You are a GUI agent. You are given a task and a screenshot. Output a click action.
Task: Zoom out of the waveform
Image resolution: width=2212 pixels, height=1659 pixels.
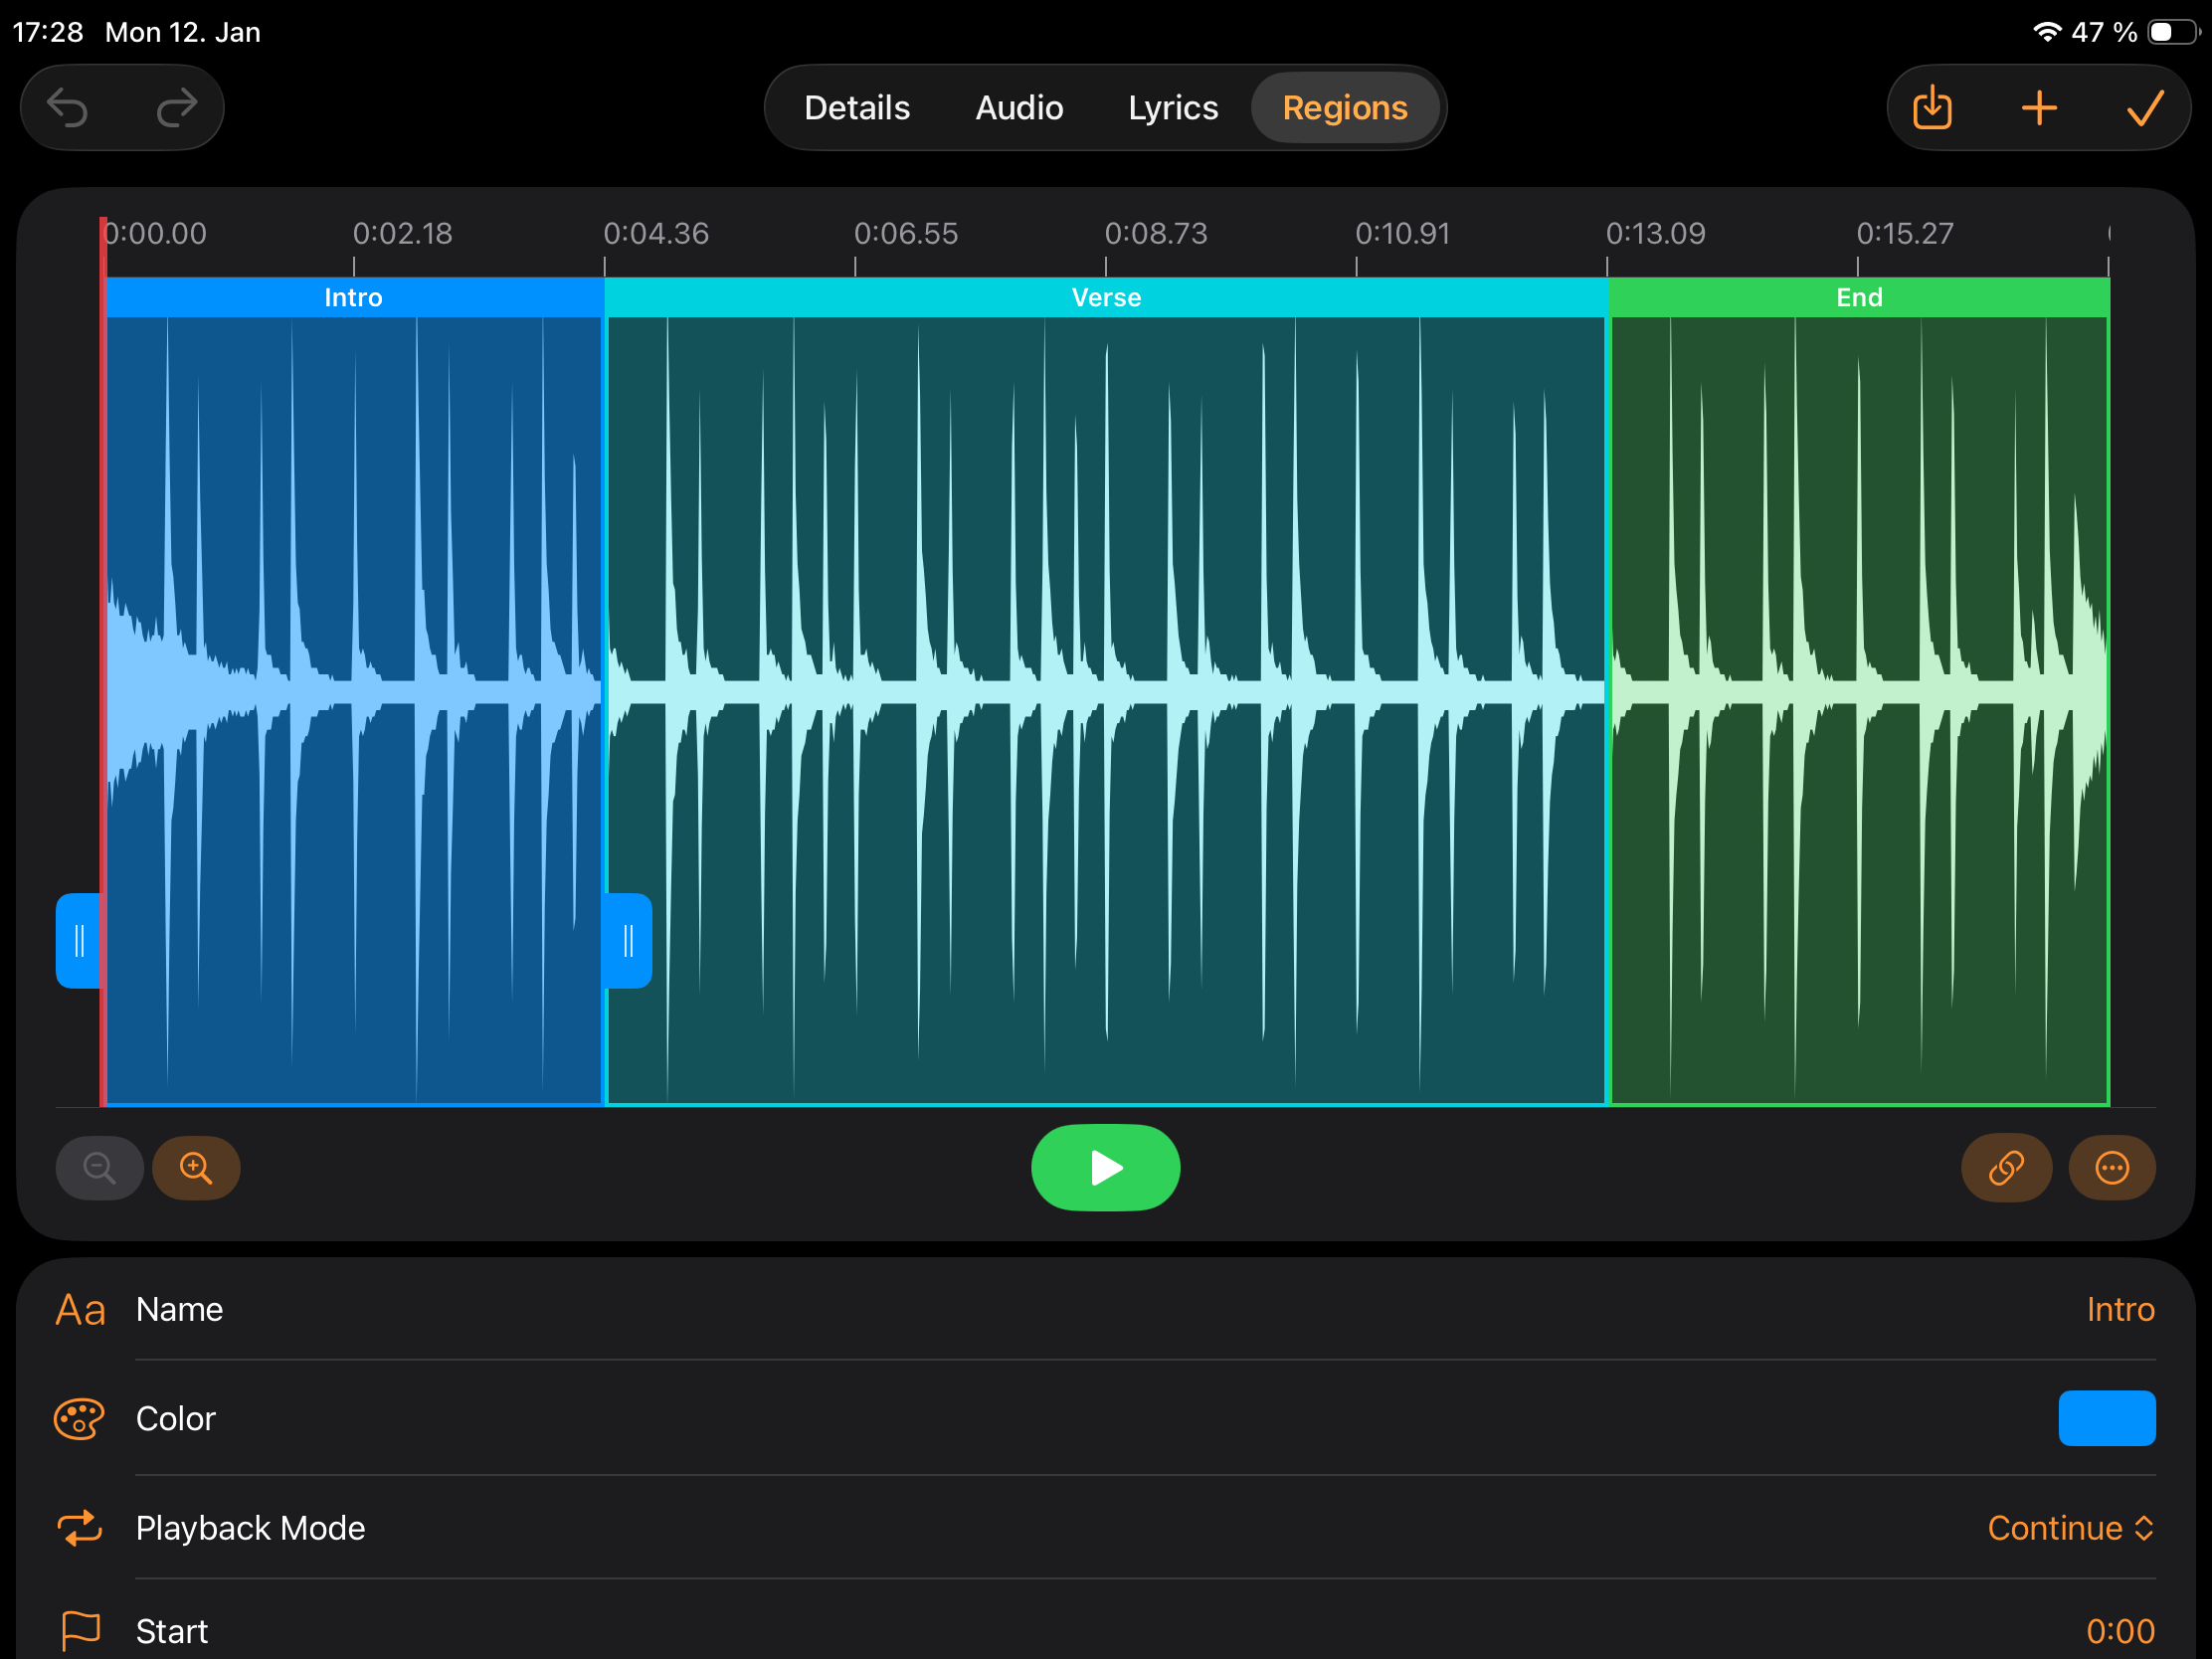(99, 1168)
